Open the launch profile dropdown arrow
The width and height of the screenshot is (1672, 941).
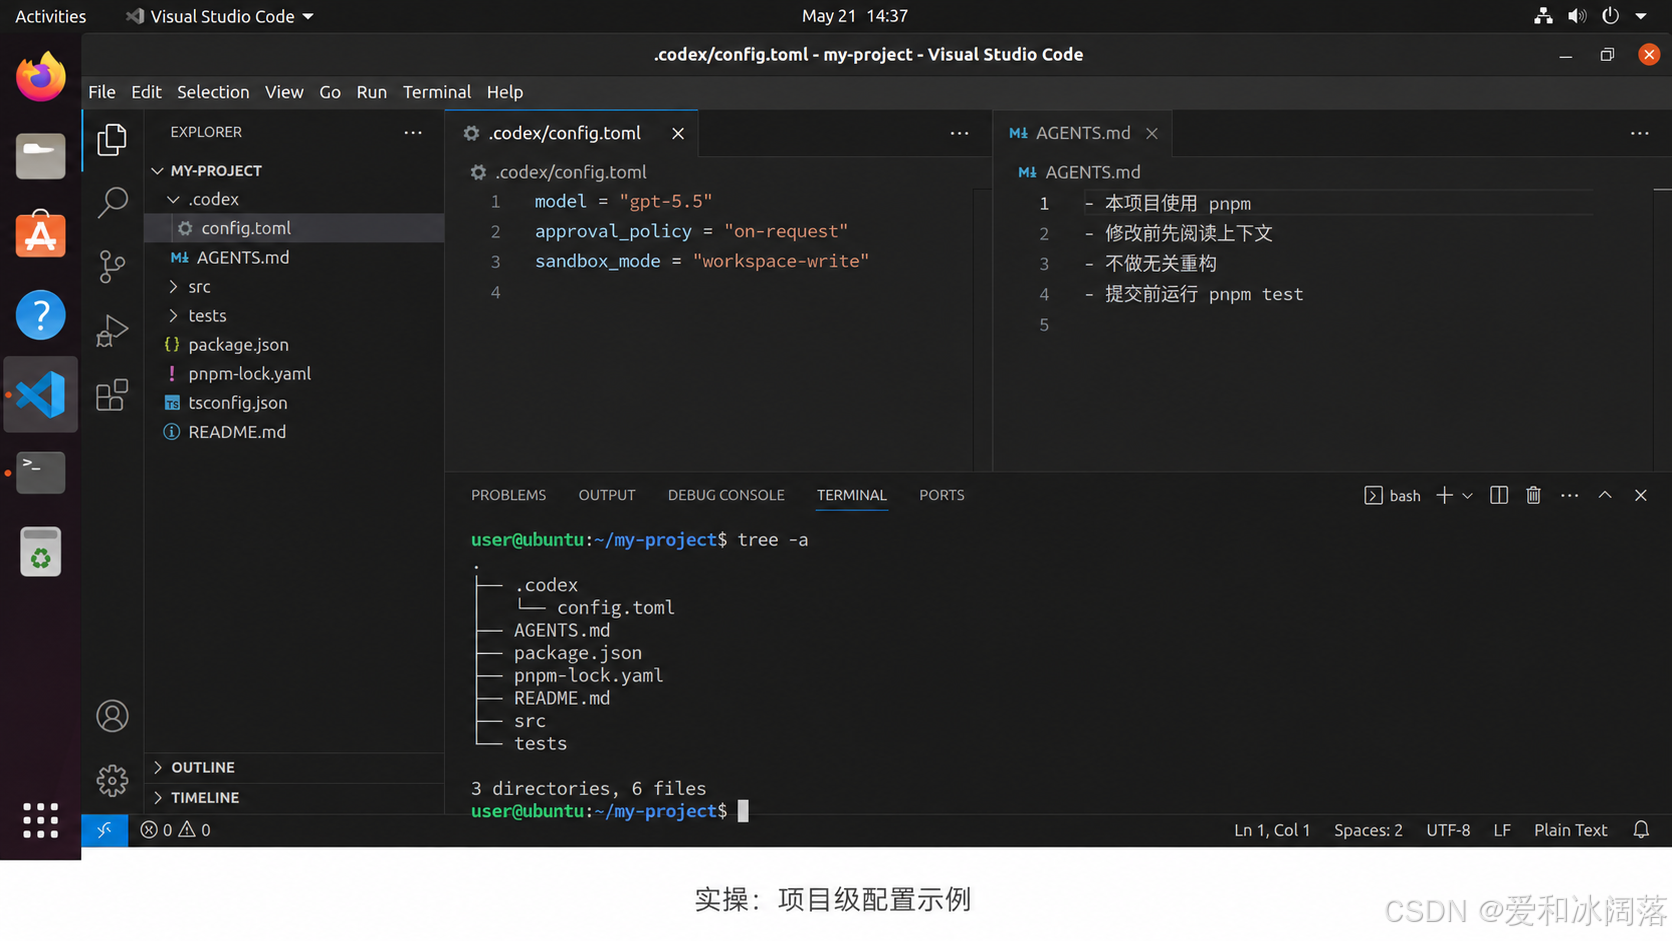[x=1467, y=496]
